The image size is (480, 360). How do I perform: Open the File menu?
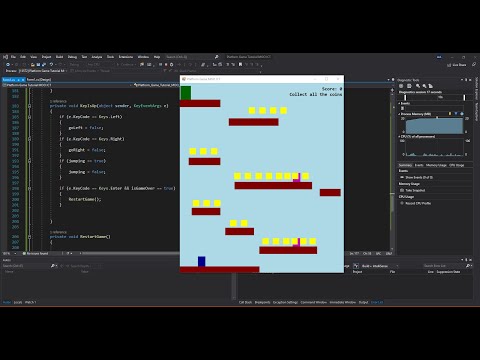pyautogui.click(x=13, y=57)
